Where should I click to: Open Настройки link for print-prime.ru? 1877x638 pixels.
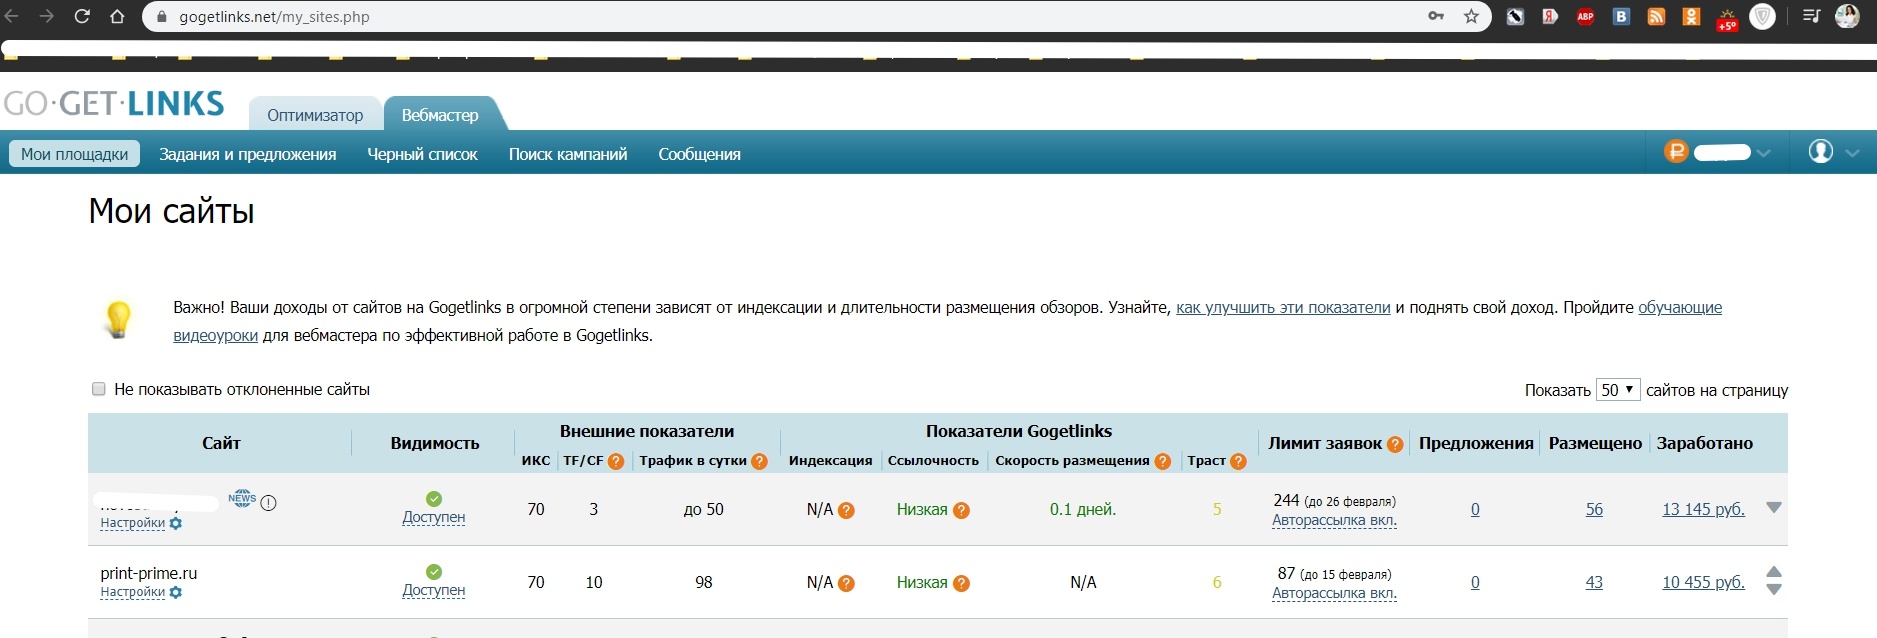point(133,592)
